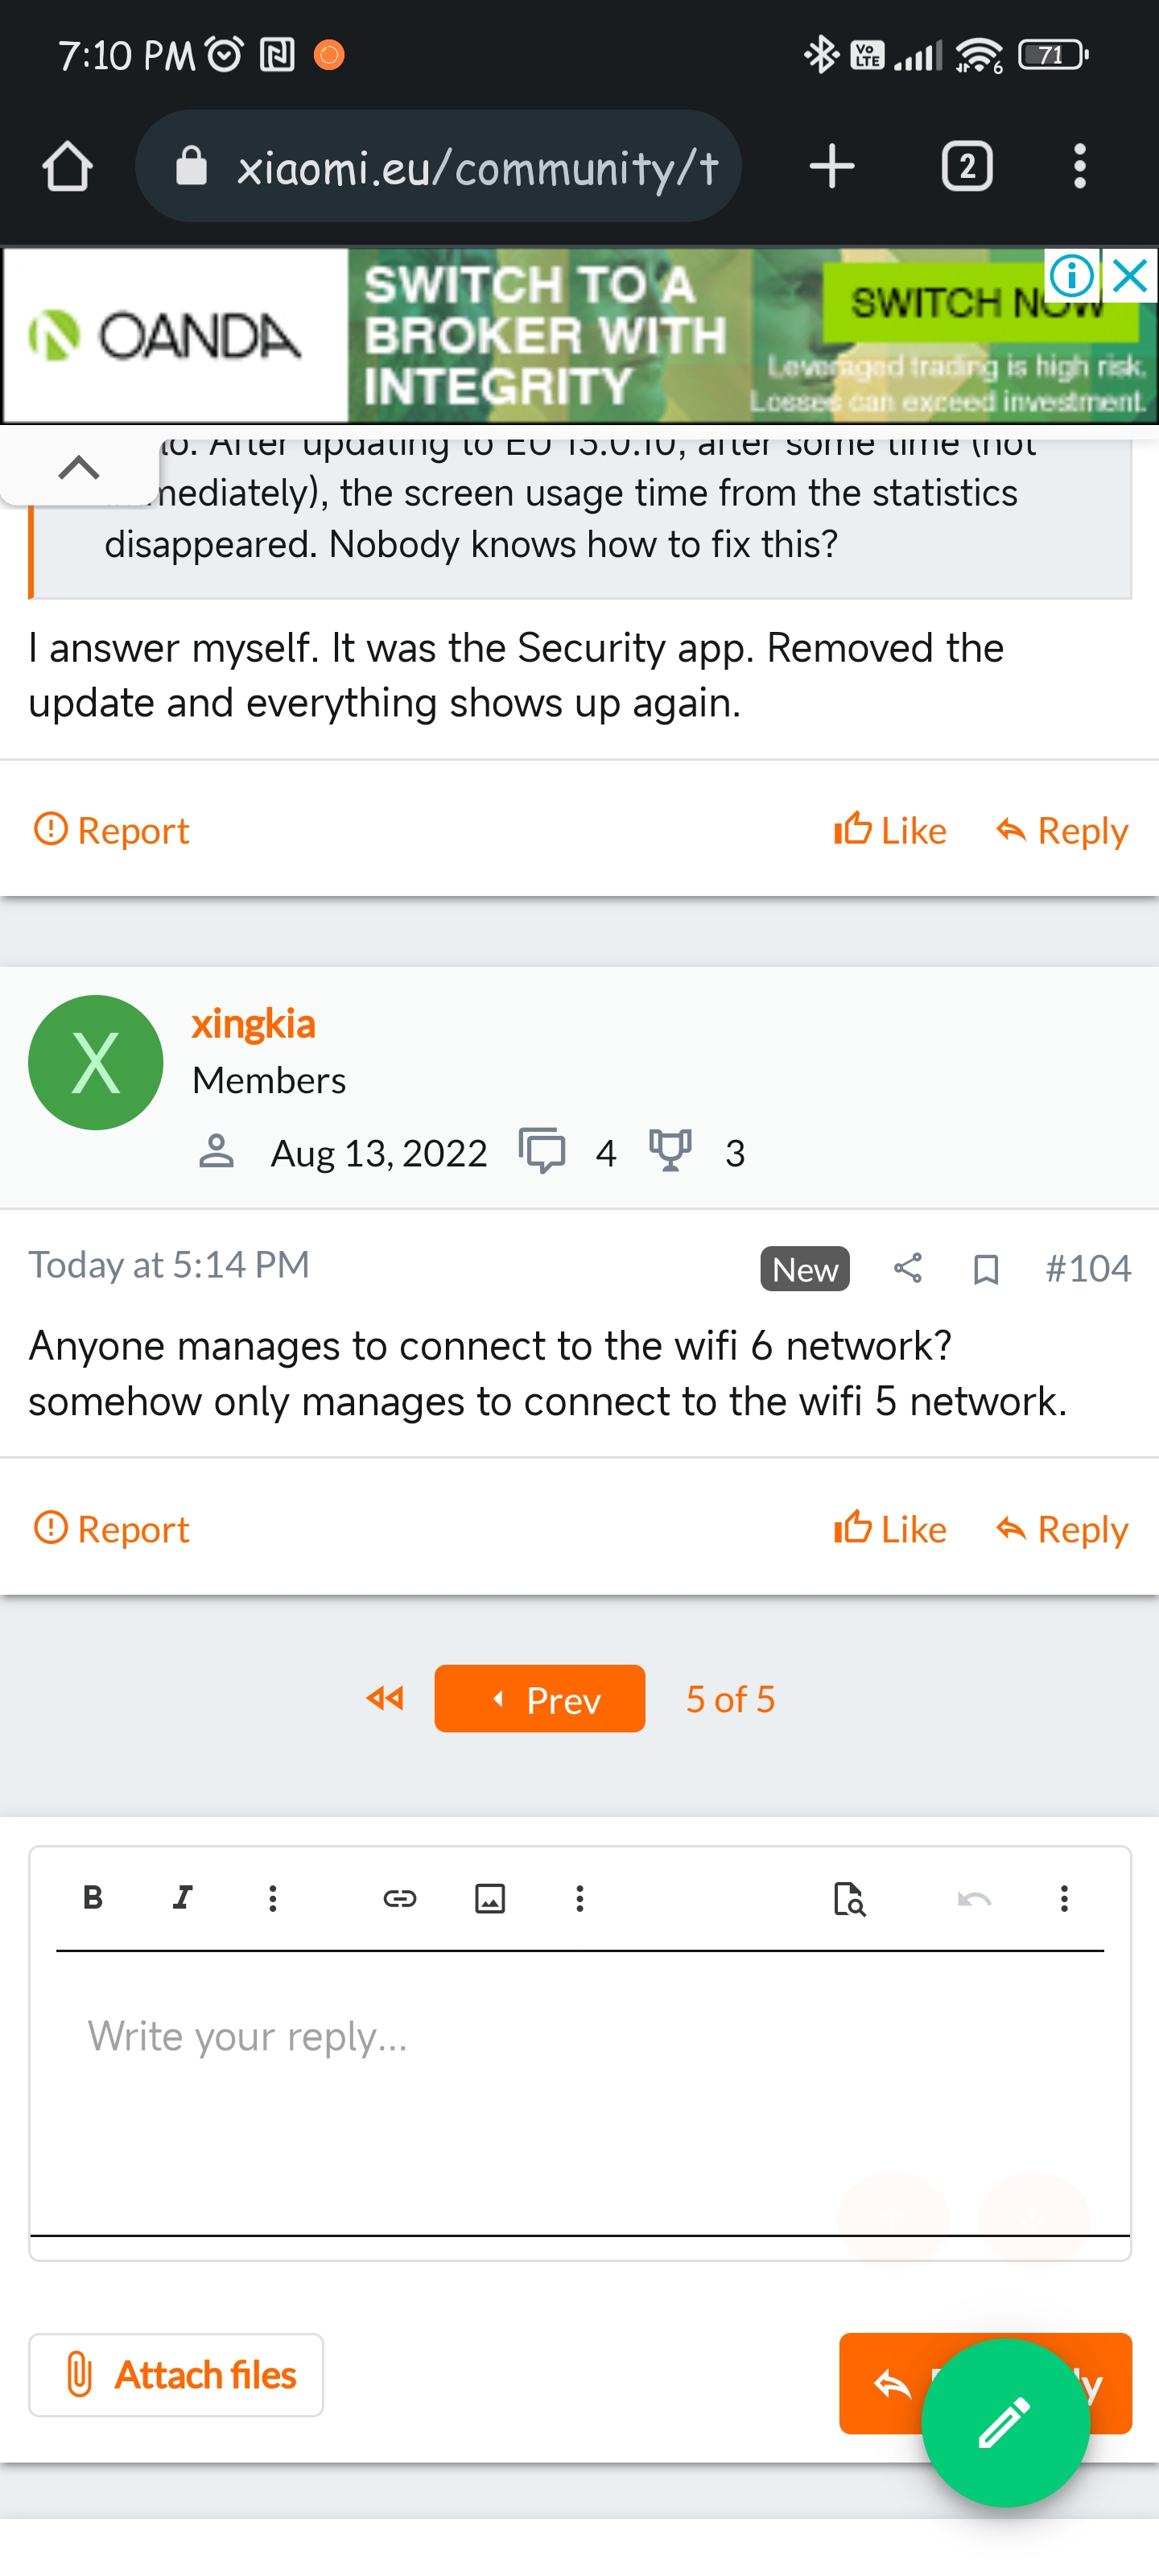This screenshot has height=2576, width=1159.
Task: Collapse using the up chevron tab
Action: point(79,467)
